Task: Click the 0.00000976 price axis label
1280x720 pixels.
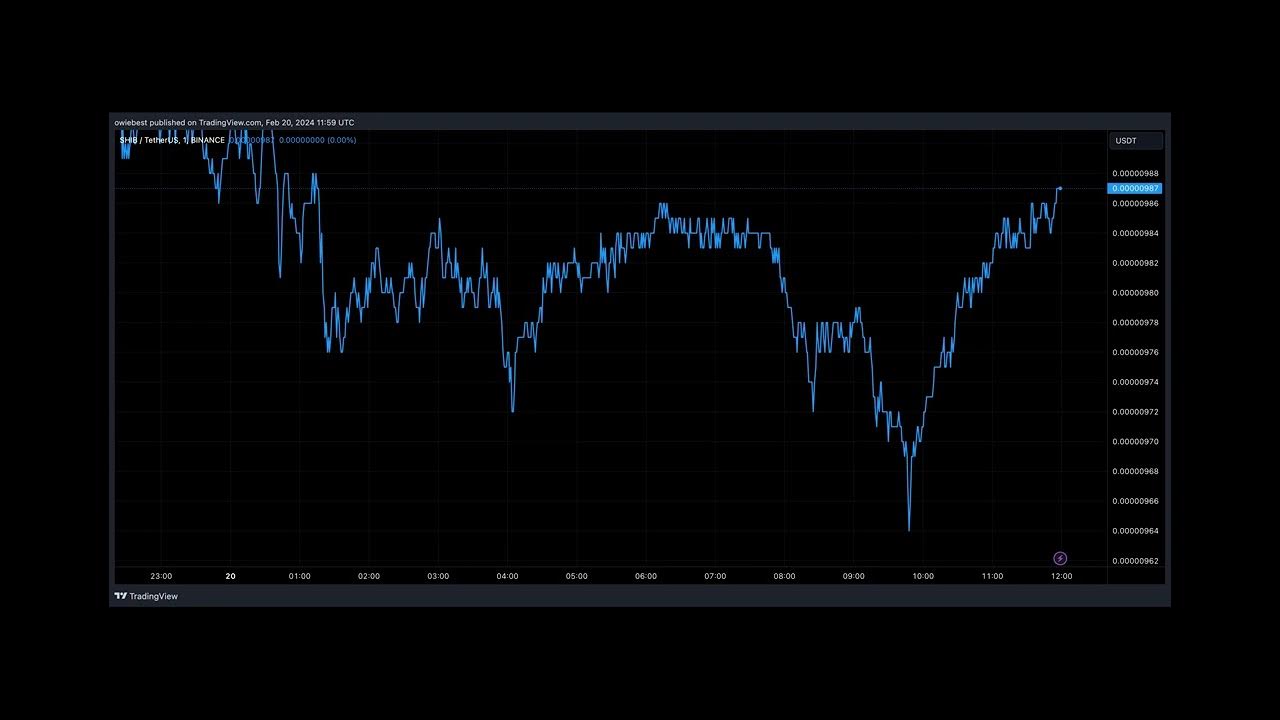Action: tap(1135, 352)
